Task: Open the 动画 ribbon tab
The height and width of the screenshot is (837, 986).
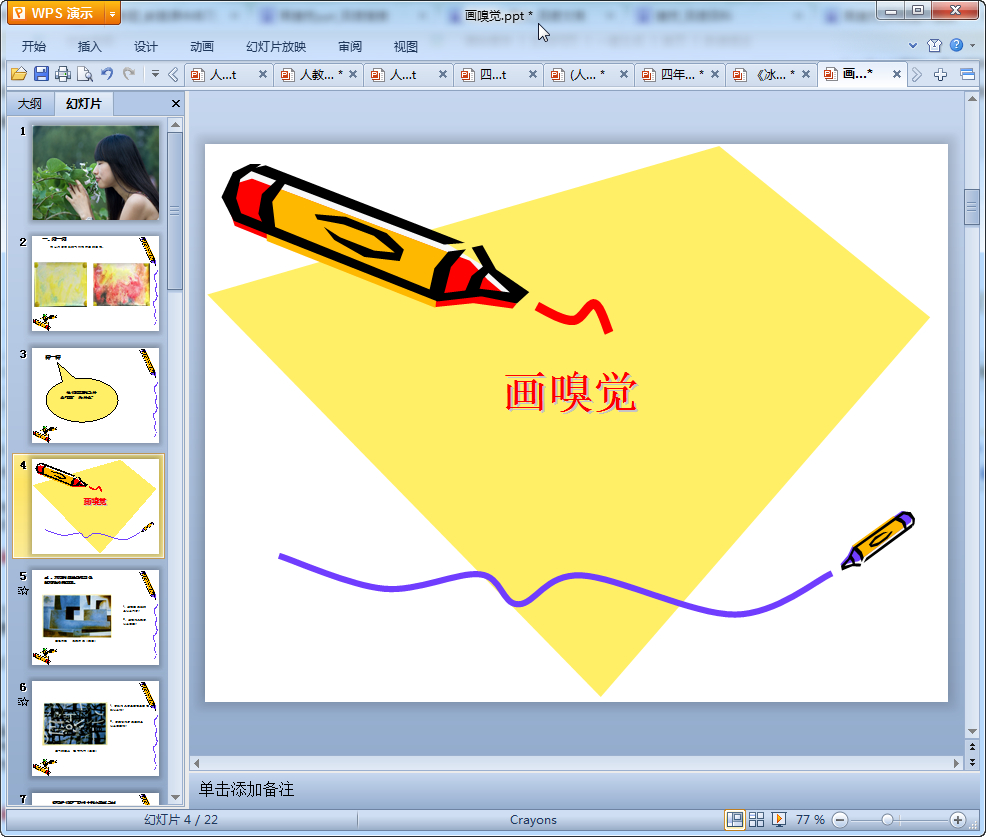Action: coord(202,47)
